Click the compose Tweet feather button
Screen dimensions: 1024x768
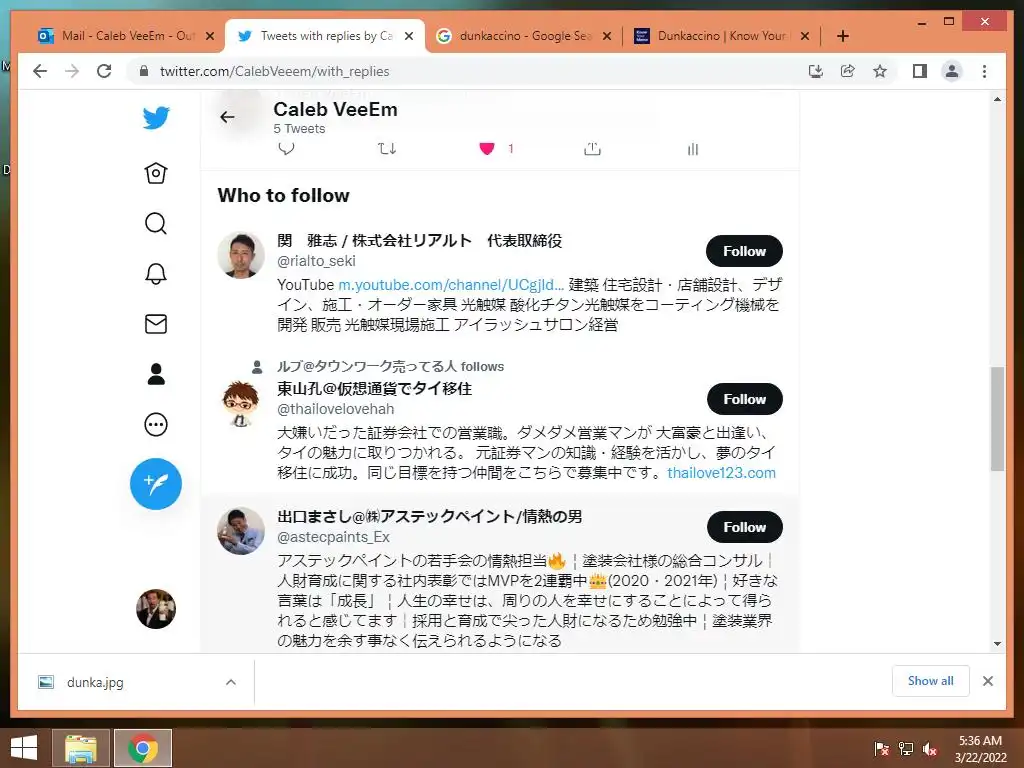155,484
